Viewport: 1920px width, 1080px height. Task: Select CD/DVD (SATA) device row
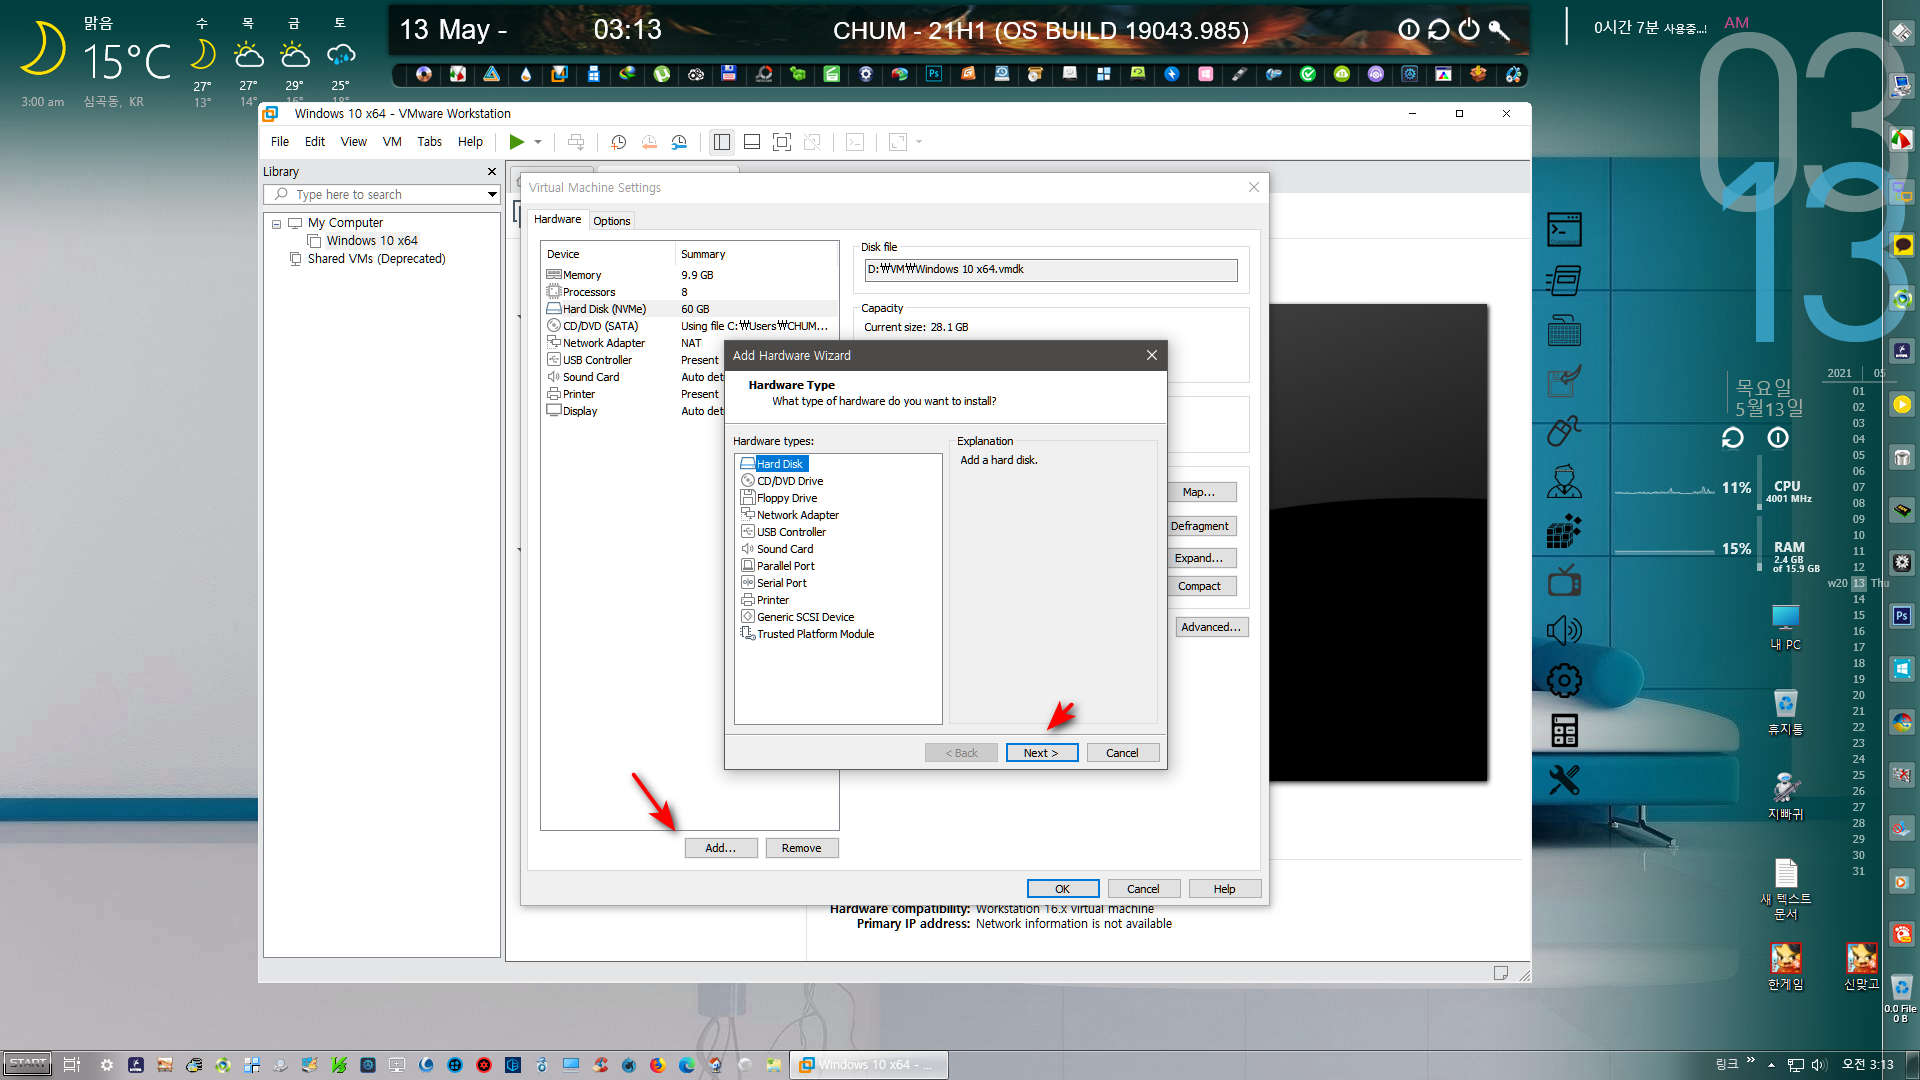coord(689,326)
